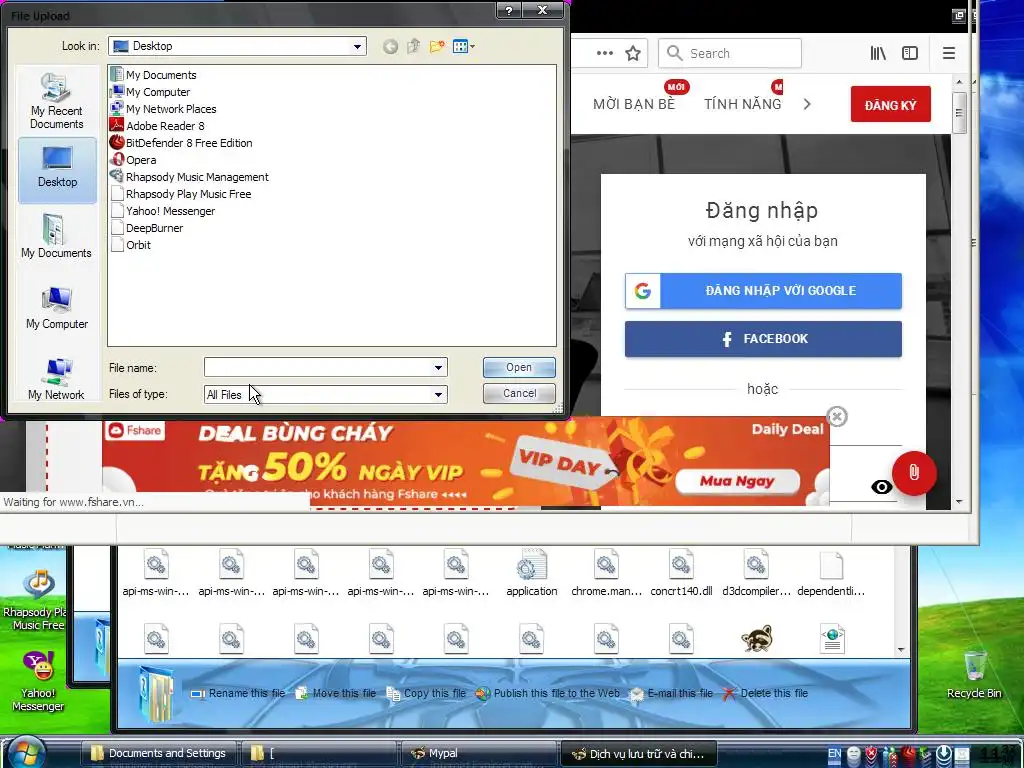
Task: Select d3dcompiler file in Explorer window
Action: coord(756,573)
